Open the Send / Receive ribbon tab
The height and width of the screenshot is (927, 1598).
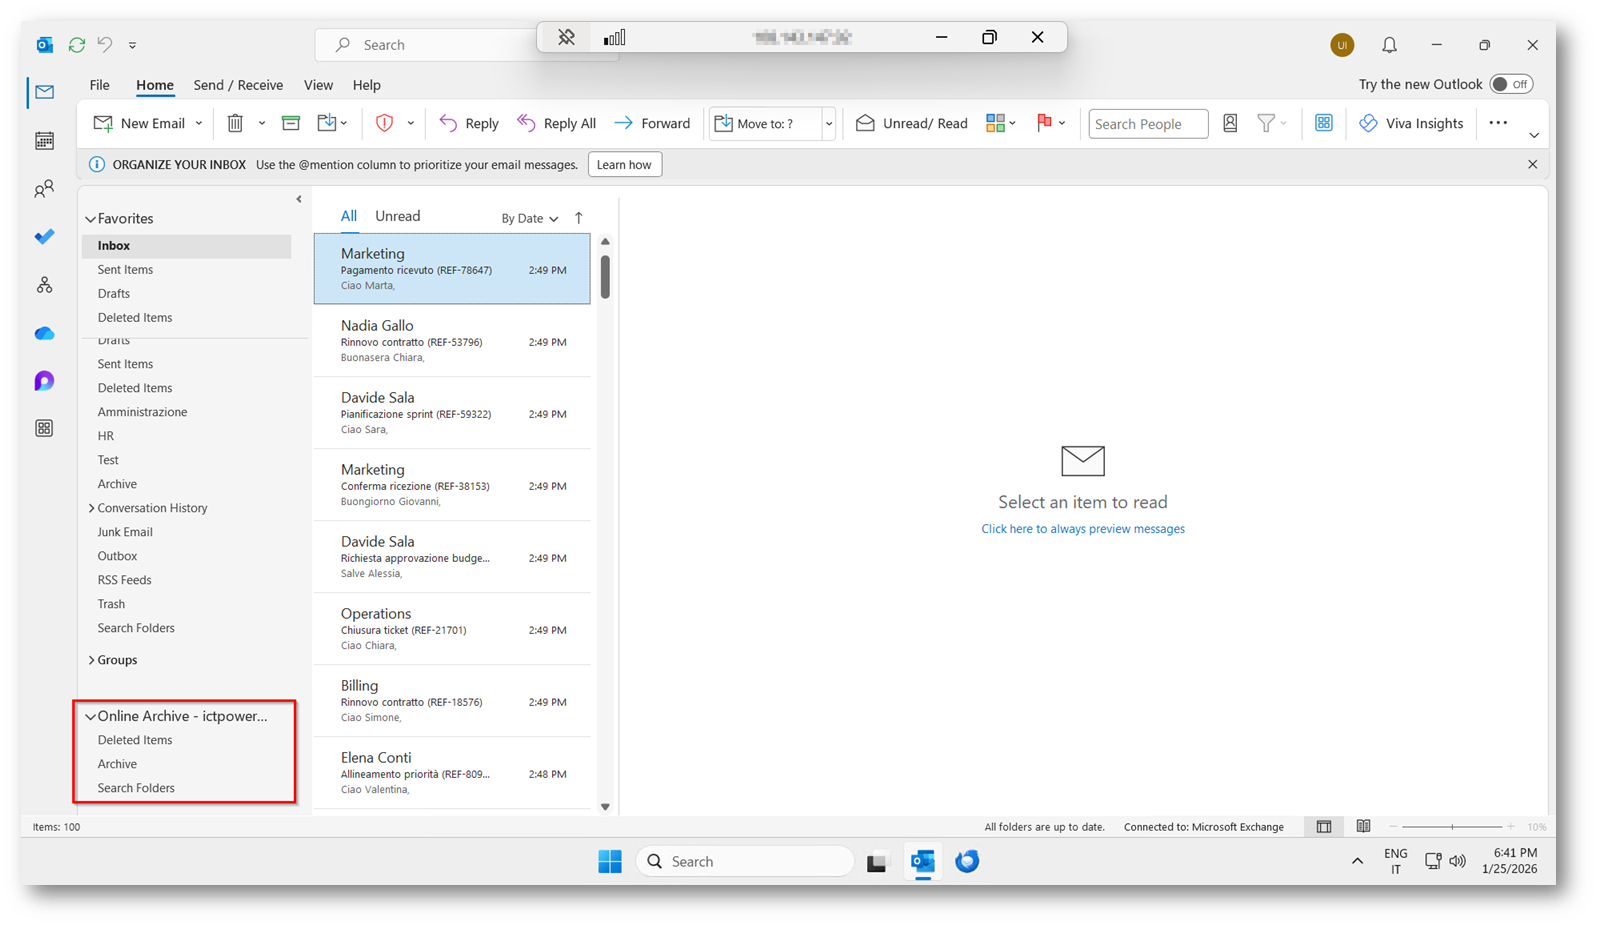pos(238,85)
